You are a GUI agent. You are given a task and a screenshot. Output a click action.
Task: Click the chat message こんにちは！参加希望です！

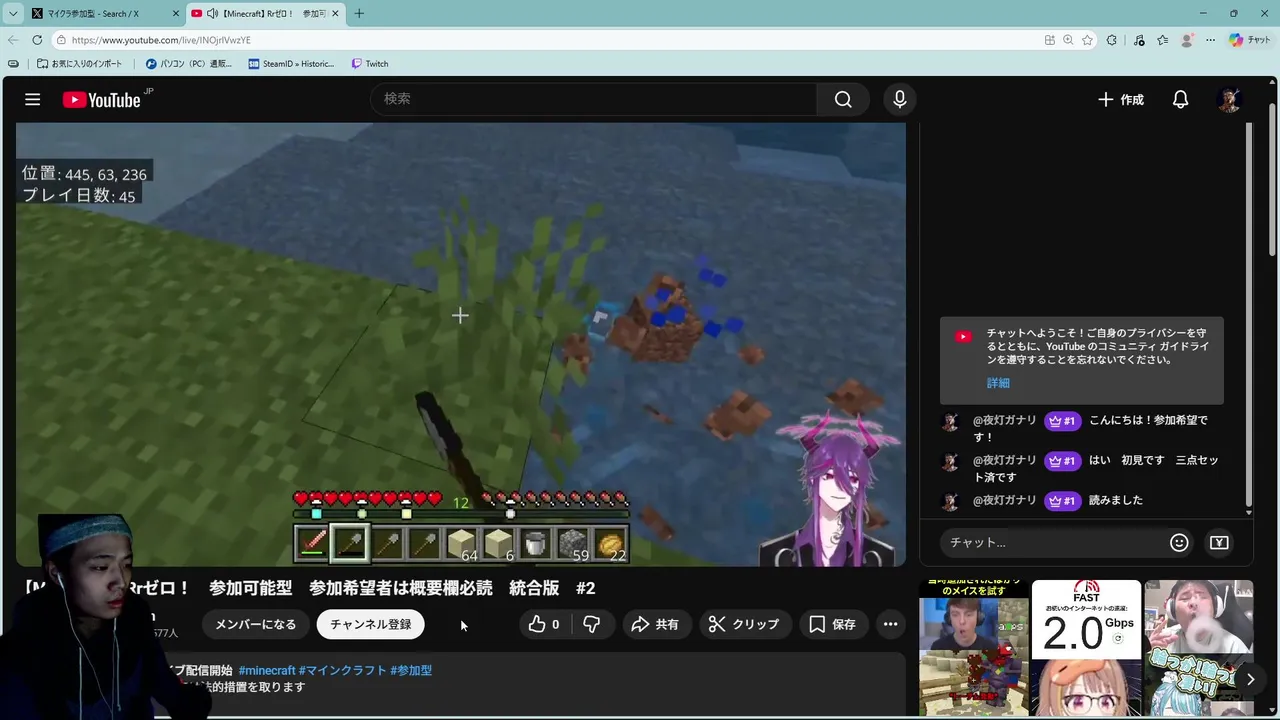point(1090,428)
